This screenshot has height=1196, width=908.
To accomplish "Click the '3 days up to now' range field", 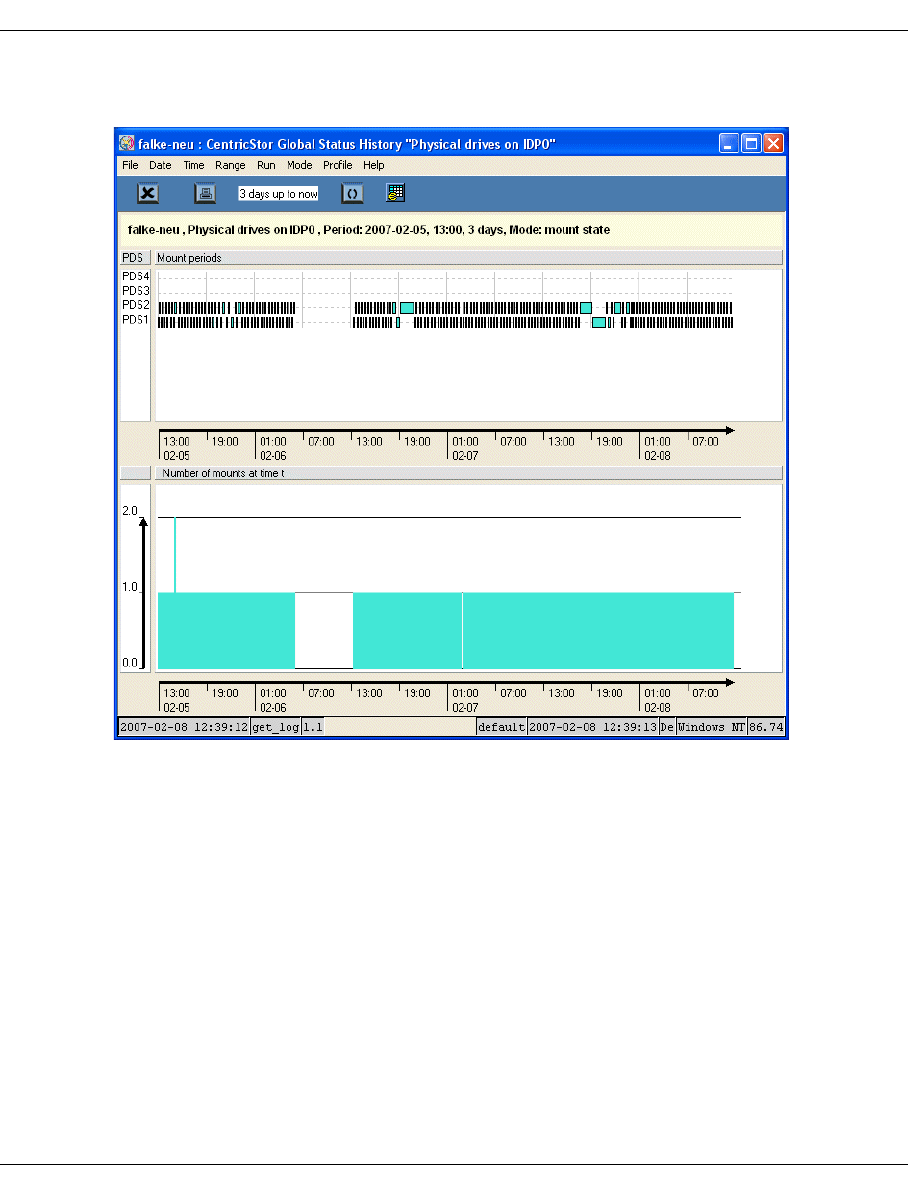I will (279, 194).
